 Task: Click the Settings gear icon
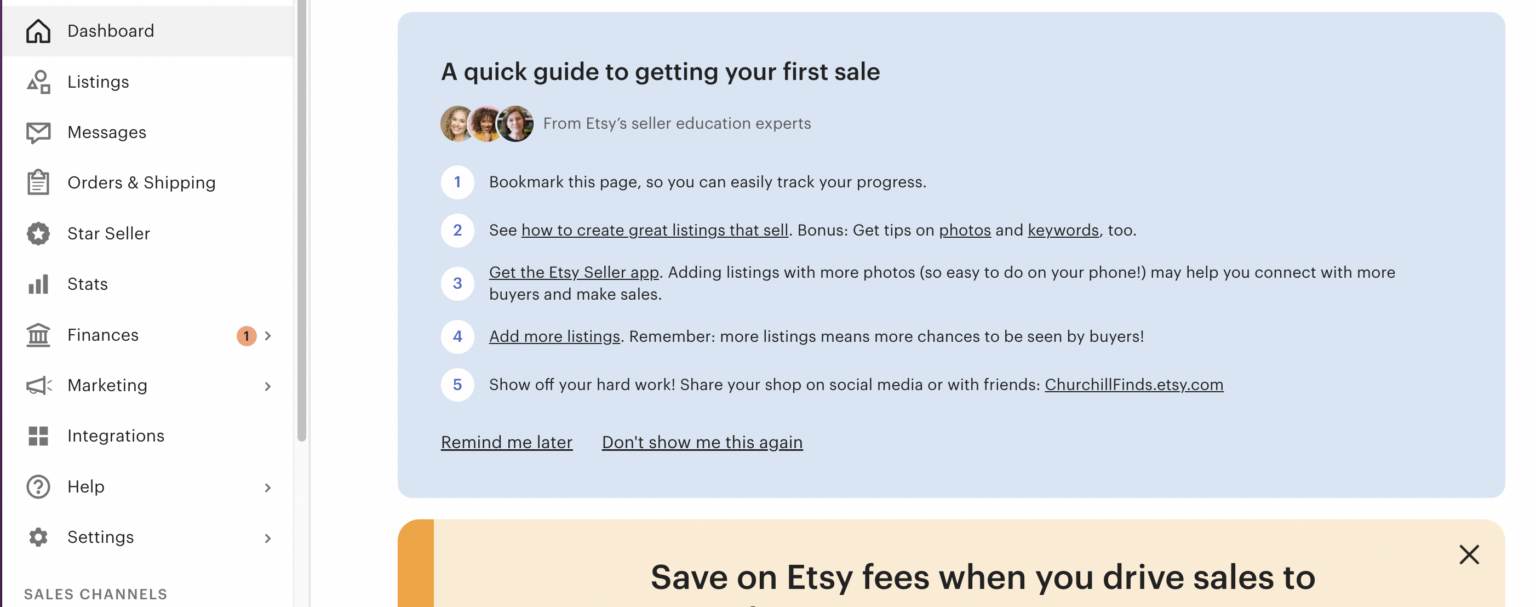(38, 536)
